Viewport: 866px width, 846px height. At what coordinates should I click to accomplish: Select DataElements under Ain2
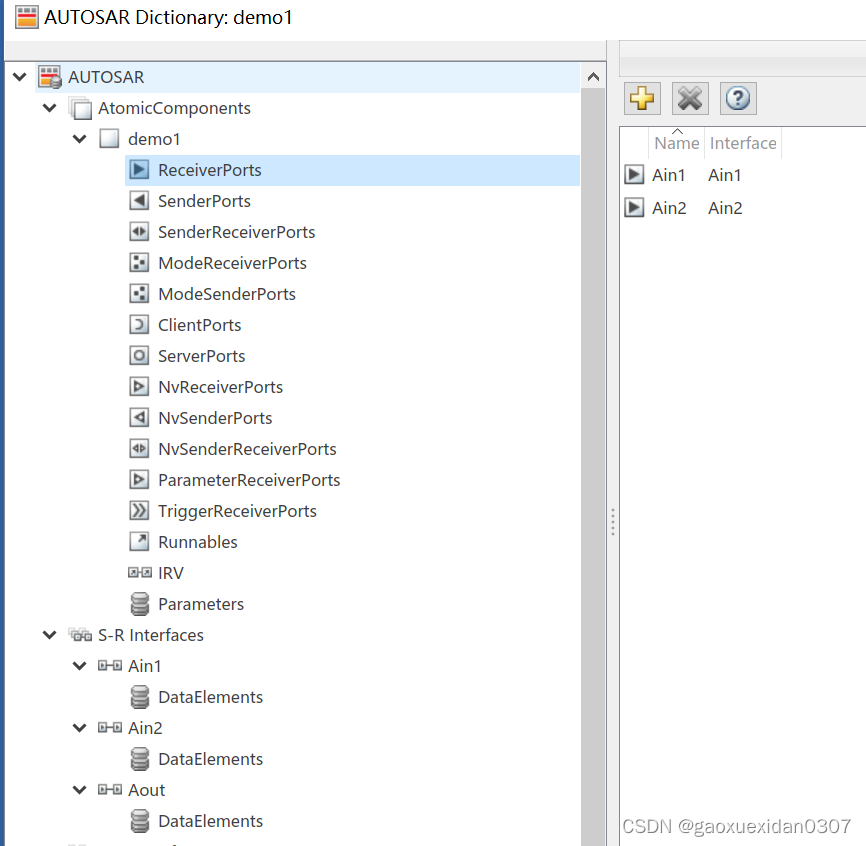[x=210, y=759]
